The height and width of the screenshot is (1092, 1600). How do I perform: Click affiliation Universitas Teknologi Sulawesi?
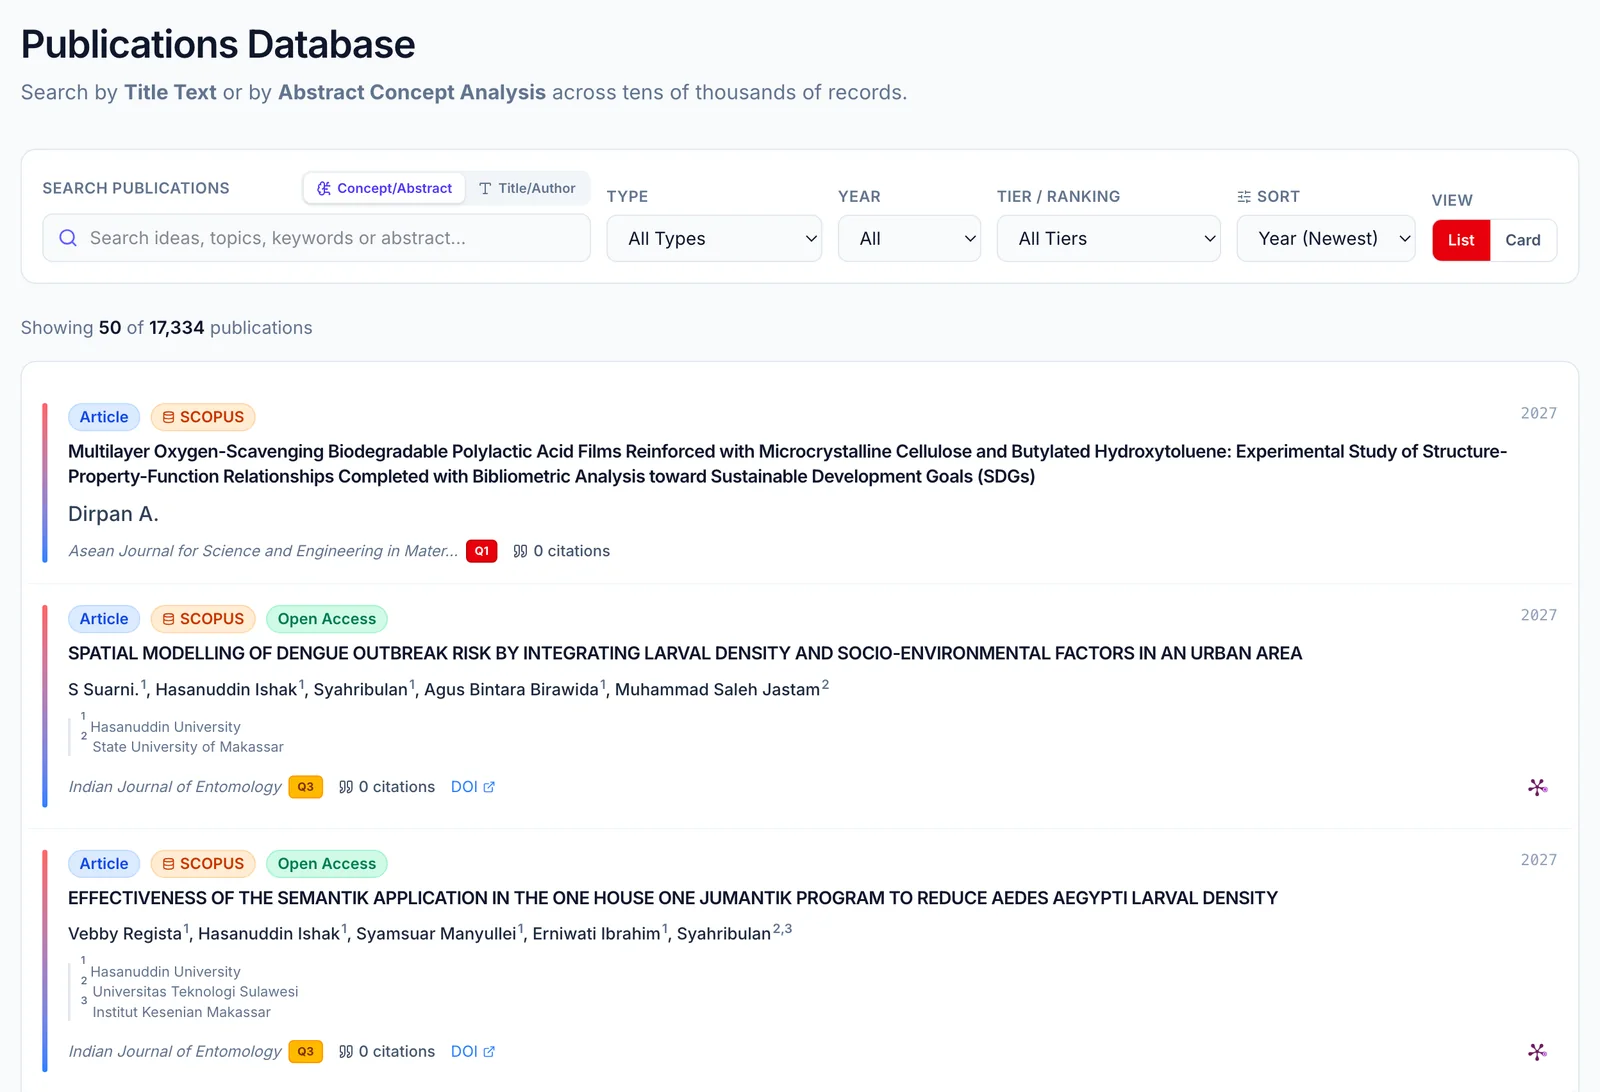[195, 992]
